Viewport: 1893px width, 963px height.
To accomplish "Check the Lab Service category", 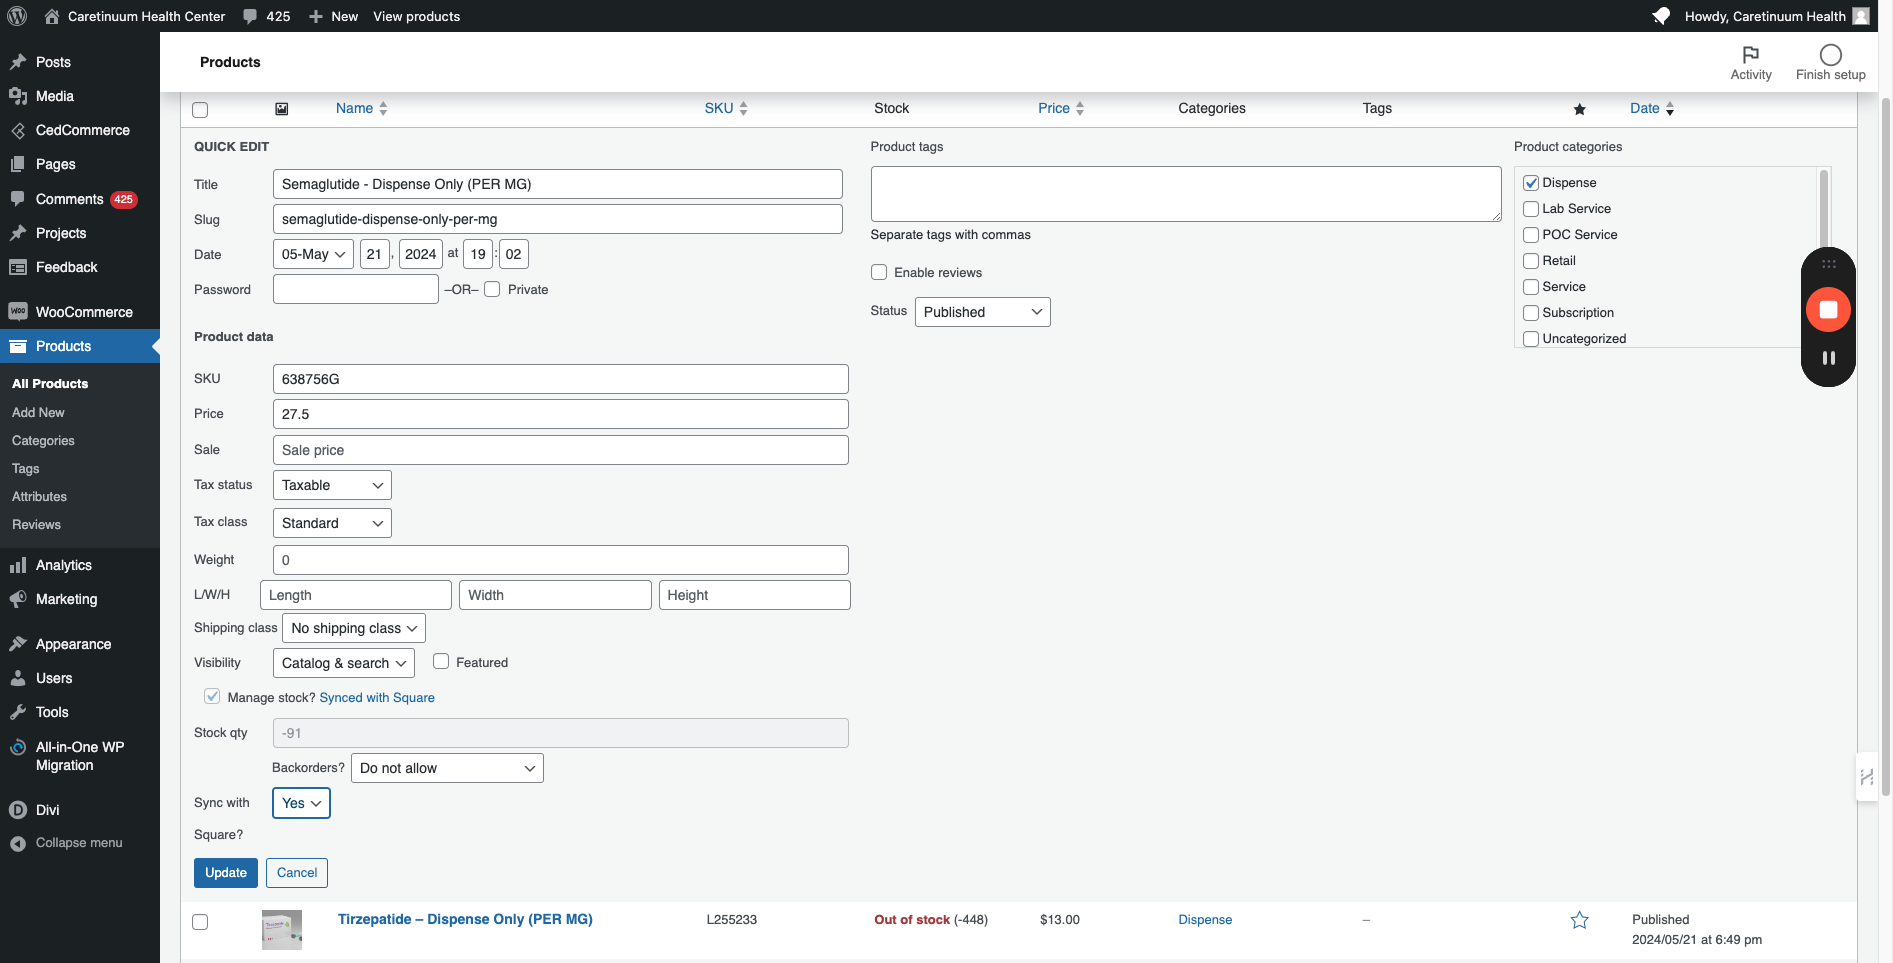I will [1531, 209].
